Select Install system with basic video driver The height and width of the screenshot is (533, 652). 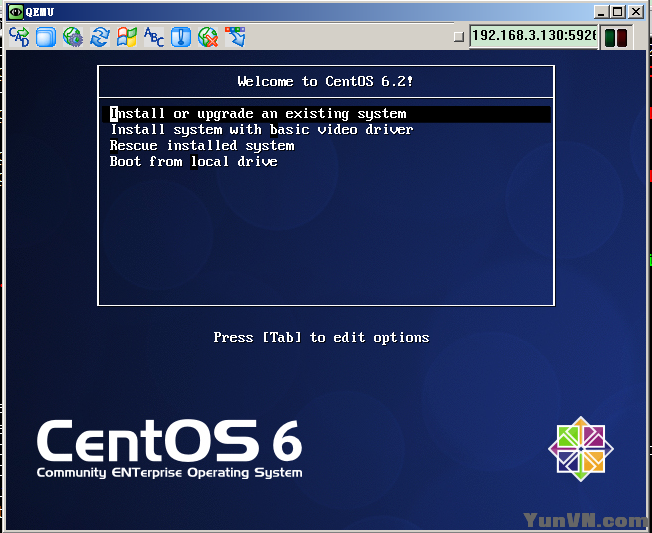pyautogui.click(x=326, y=130)
